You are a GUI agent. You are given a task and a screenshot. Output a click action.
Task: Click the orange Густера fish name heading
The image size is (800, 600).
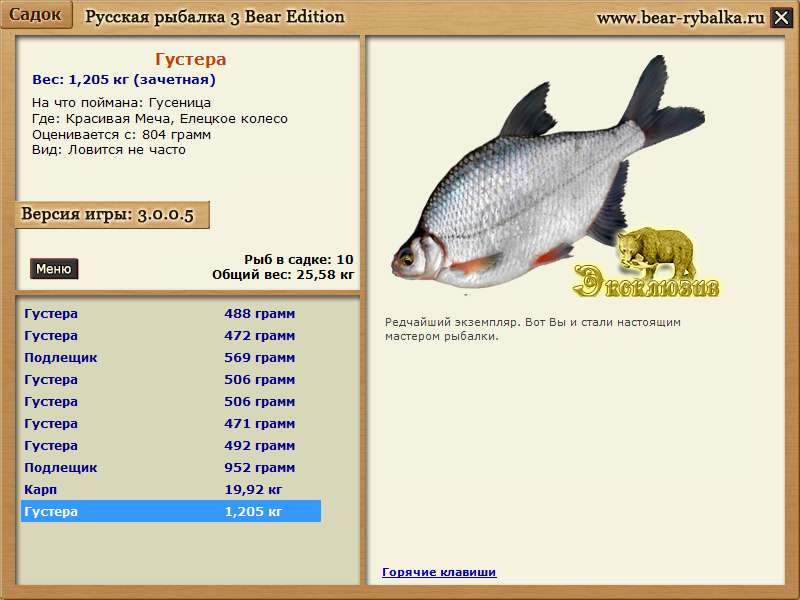pos(191,60)
